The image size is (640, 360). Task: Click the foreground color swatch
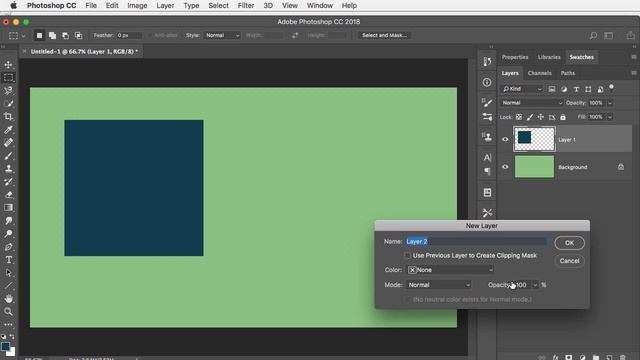5,347
